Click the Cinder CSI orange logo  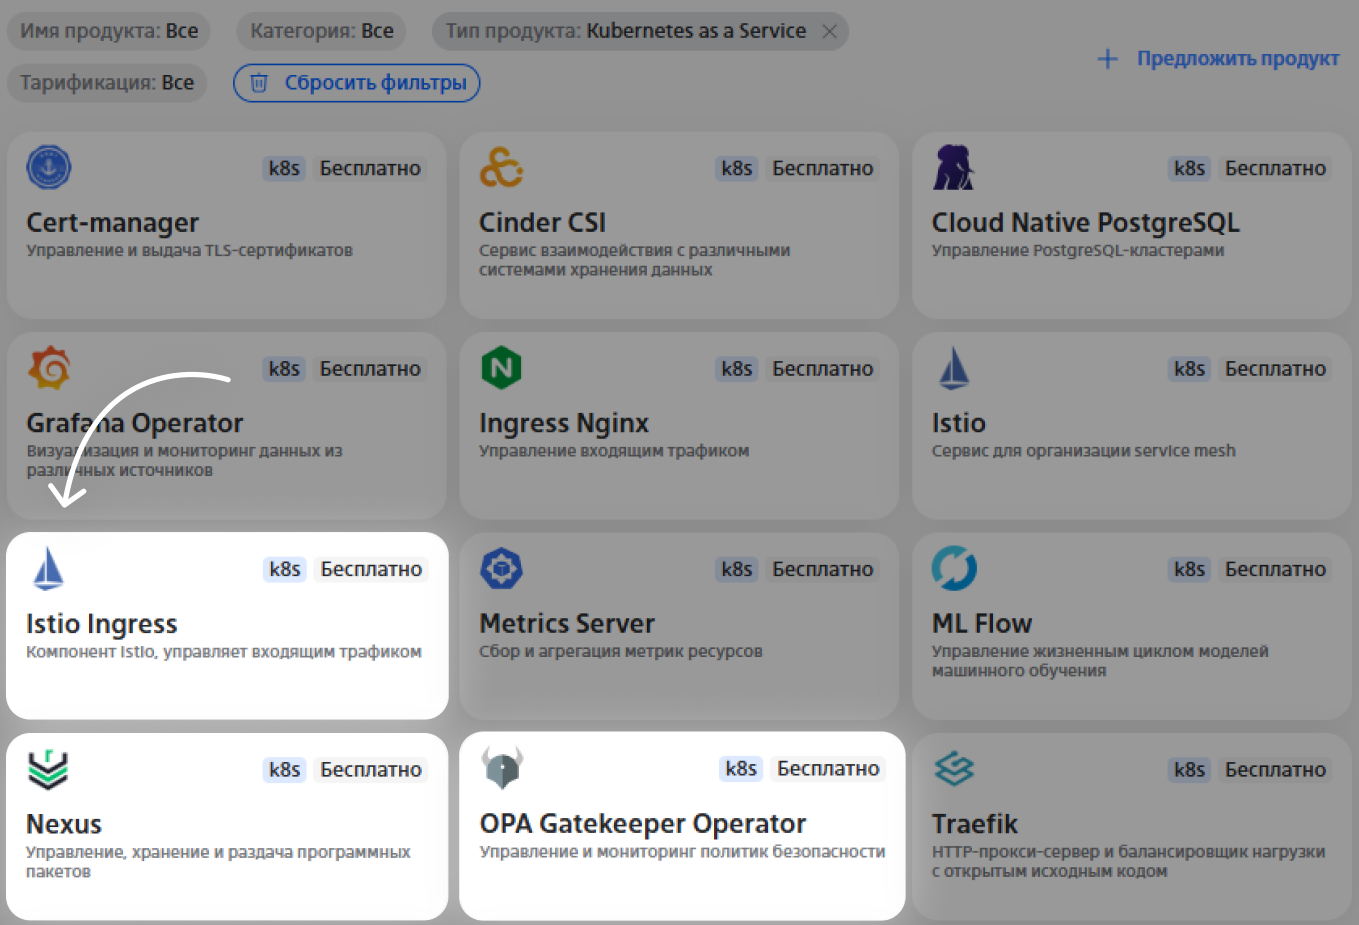(x=501, y=167)
